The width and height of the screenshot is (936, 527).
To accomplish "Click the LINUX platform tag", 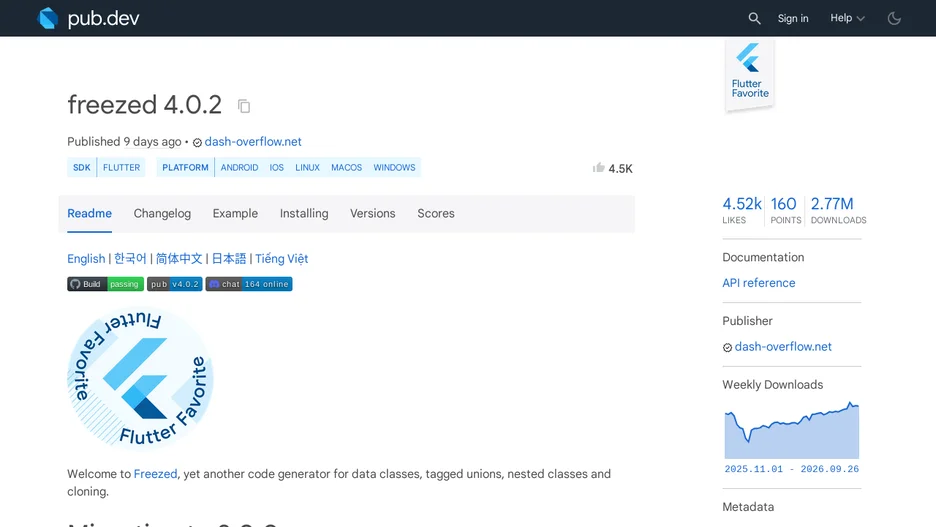I will [307, 168].
